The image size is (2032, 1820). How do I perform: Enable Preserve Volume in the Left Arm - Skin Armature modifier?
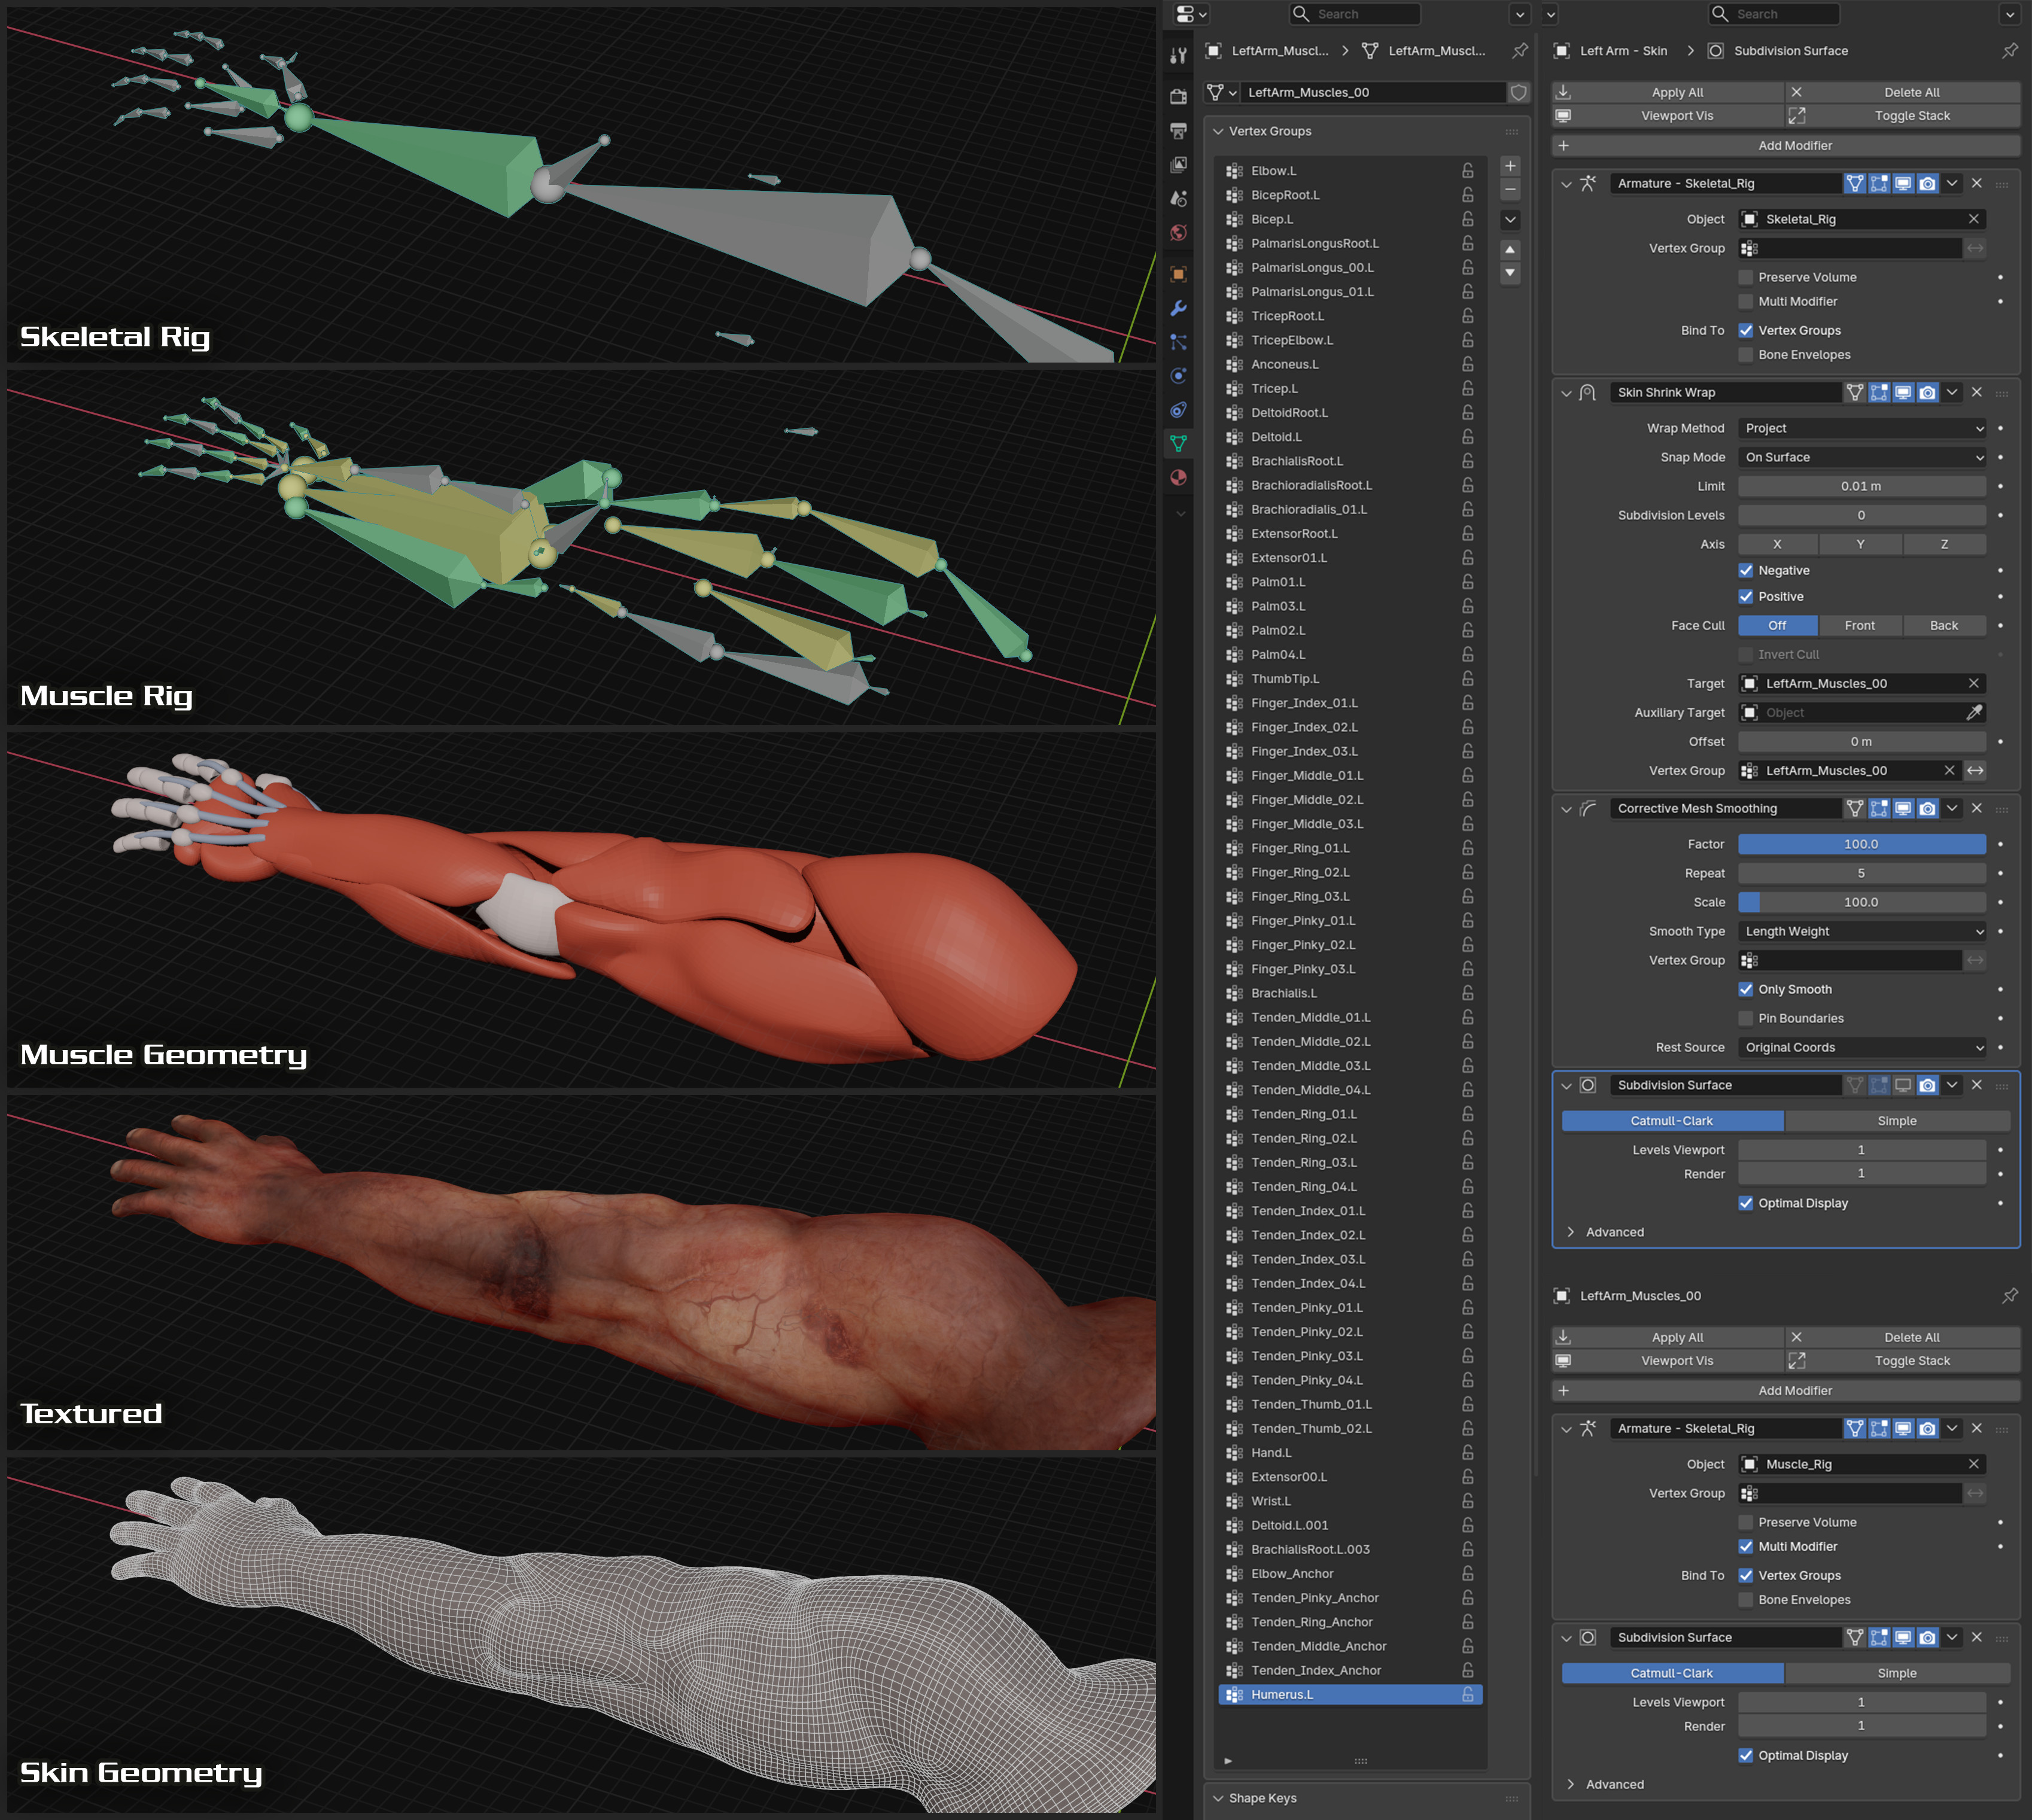click(x=1746, y=277)
